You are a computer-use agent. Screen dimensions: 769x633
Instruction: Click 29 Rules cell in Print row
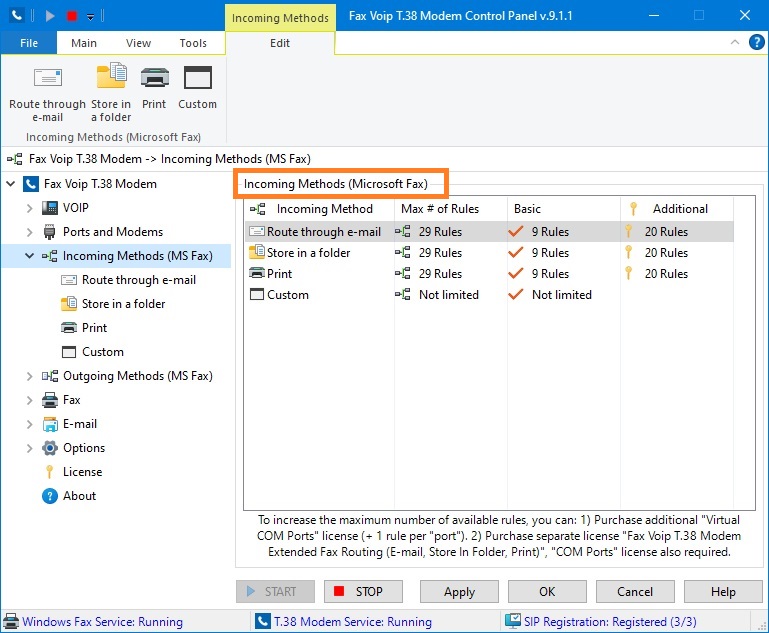[x=440, y=274]
